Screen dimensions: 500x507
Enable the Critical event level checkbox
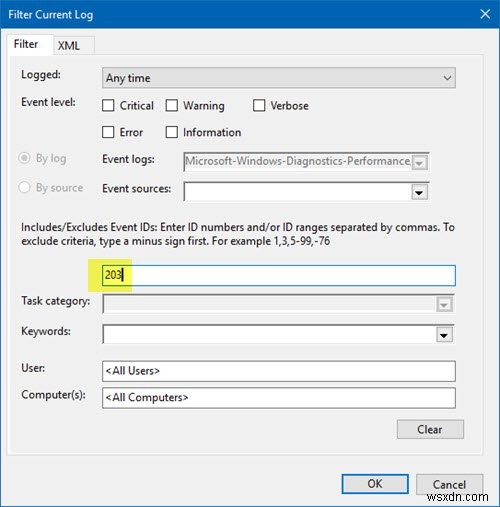point(108,106)
